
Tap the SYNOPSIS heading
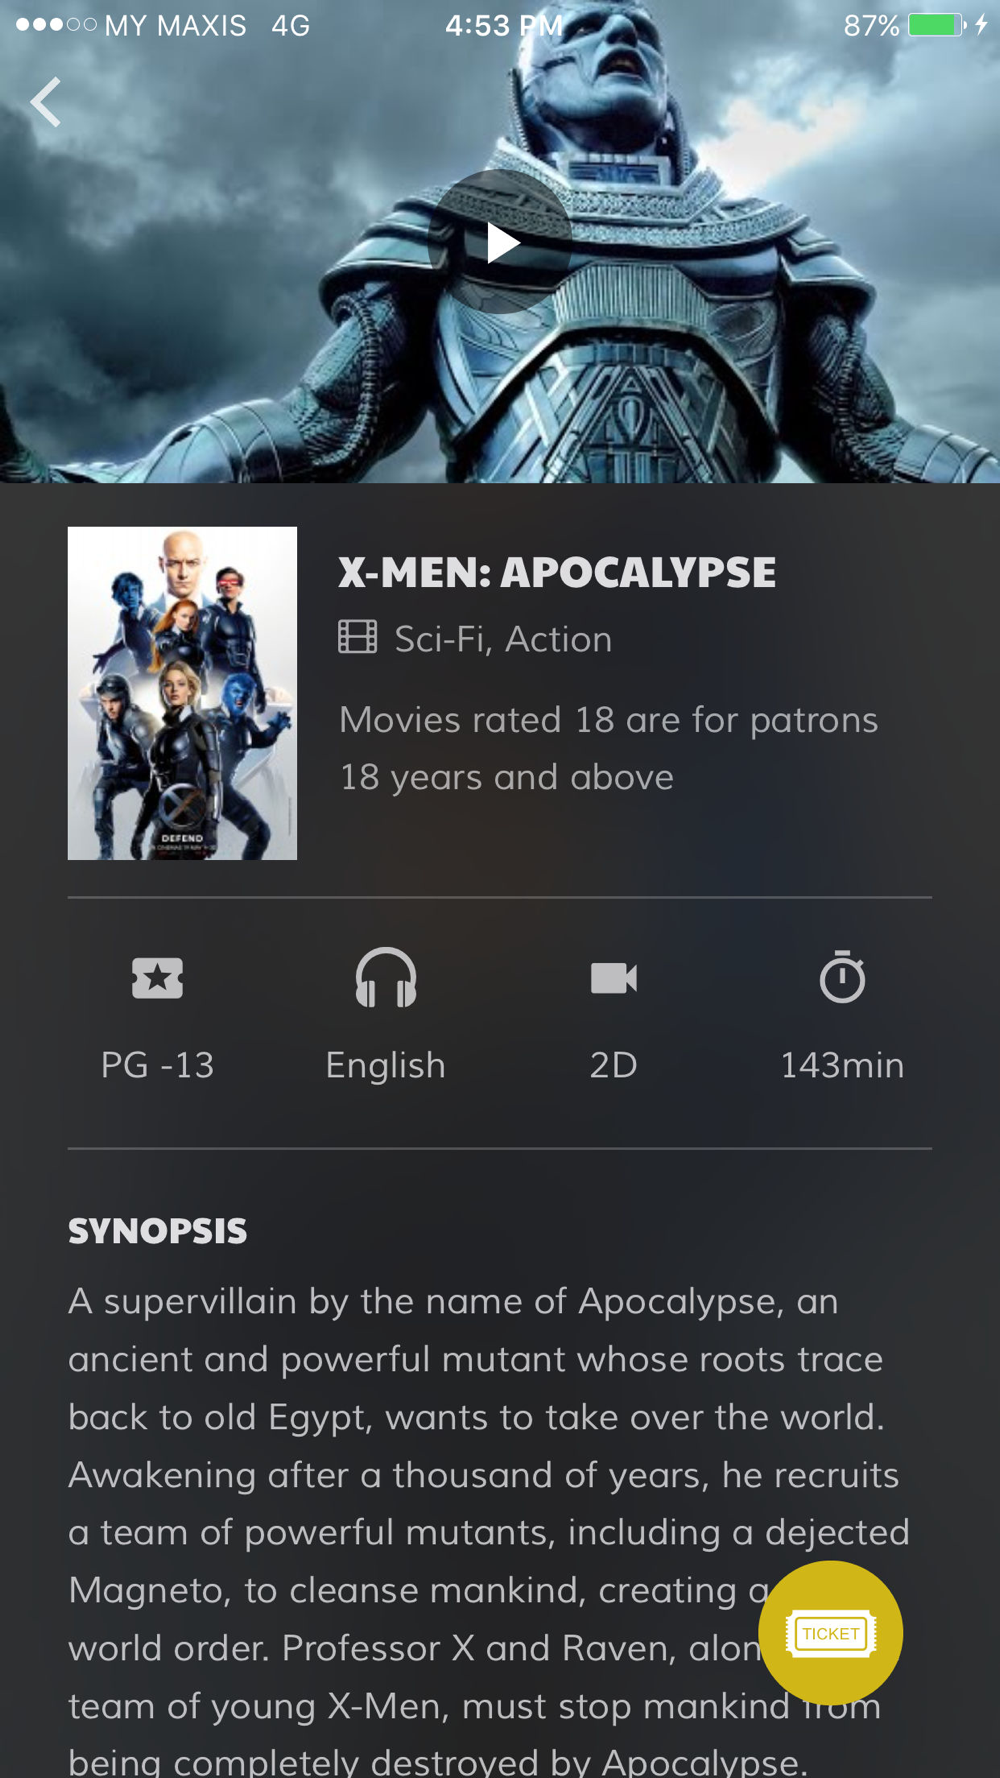pos(157,1231)
